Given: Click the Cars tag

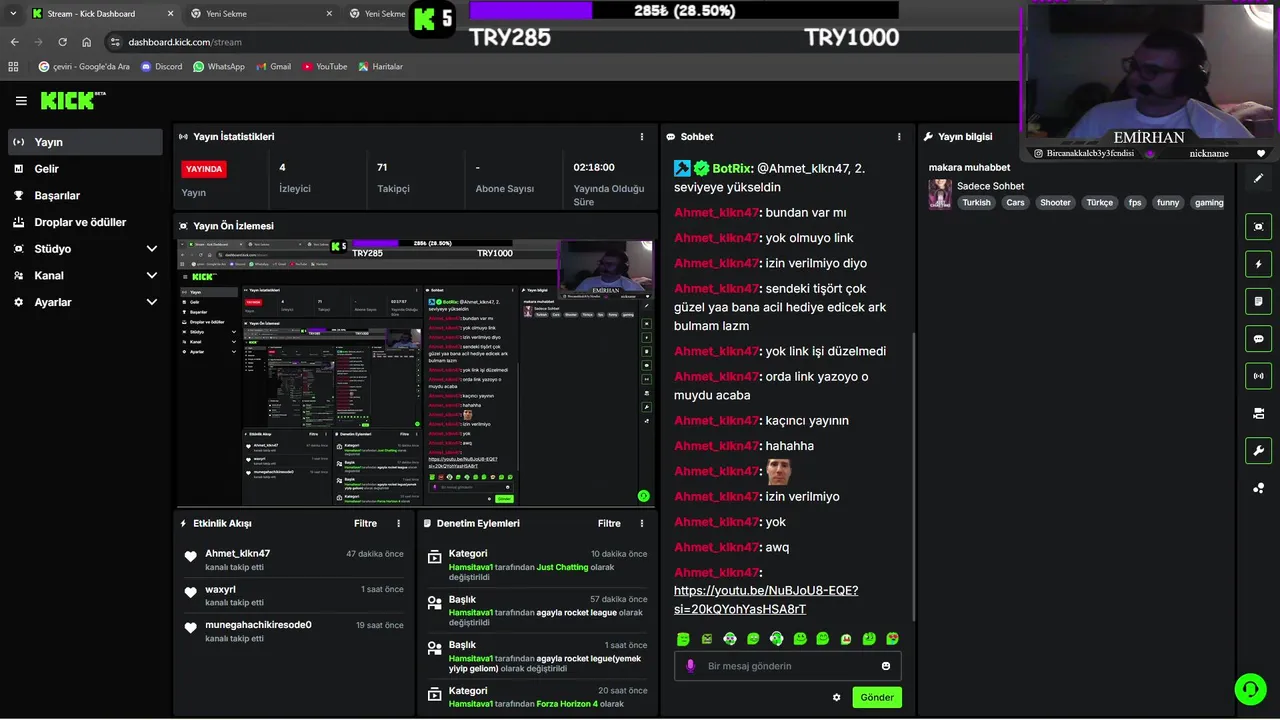Looking at the screenshot, I should 1015,203.
